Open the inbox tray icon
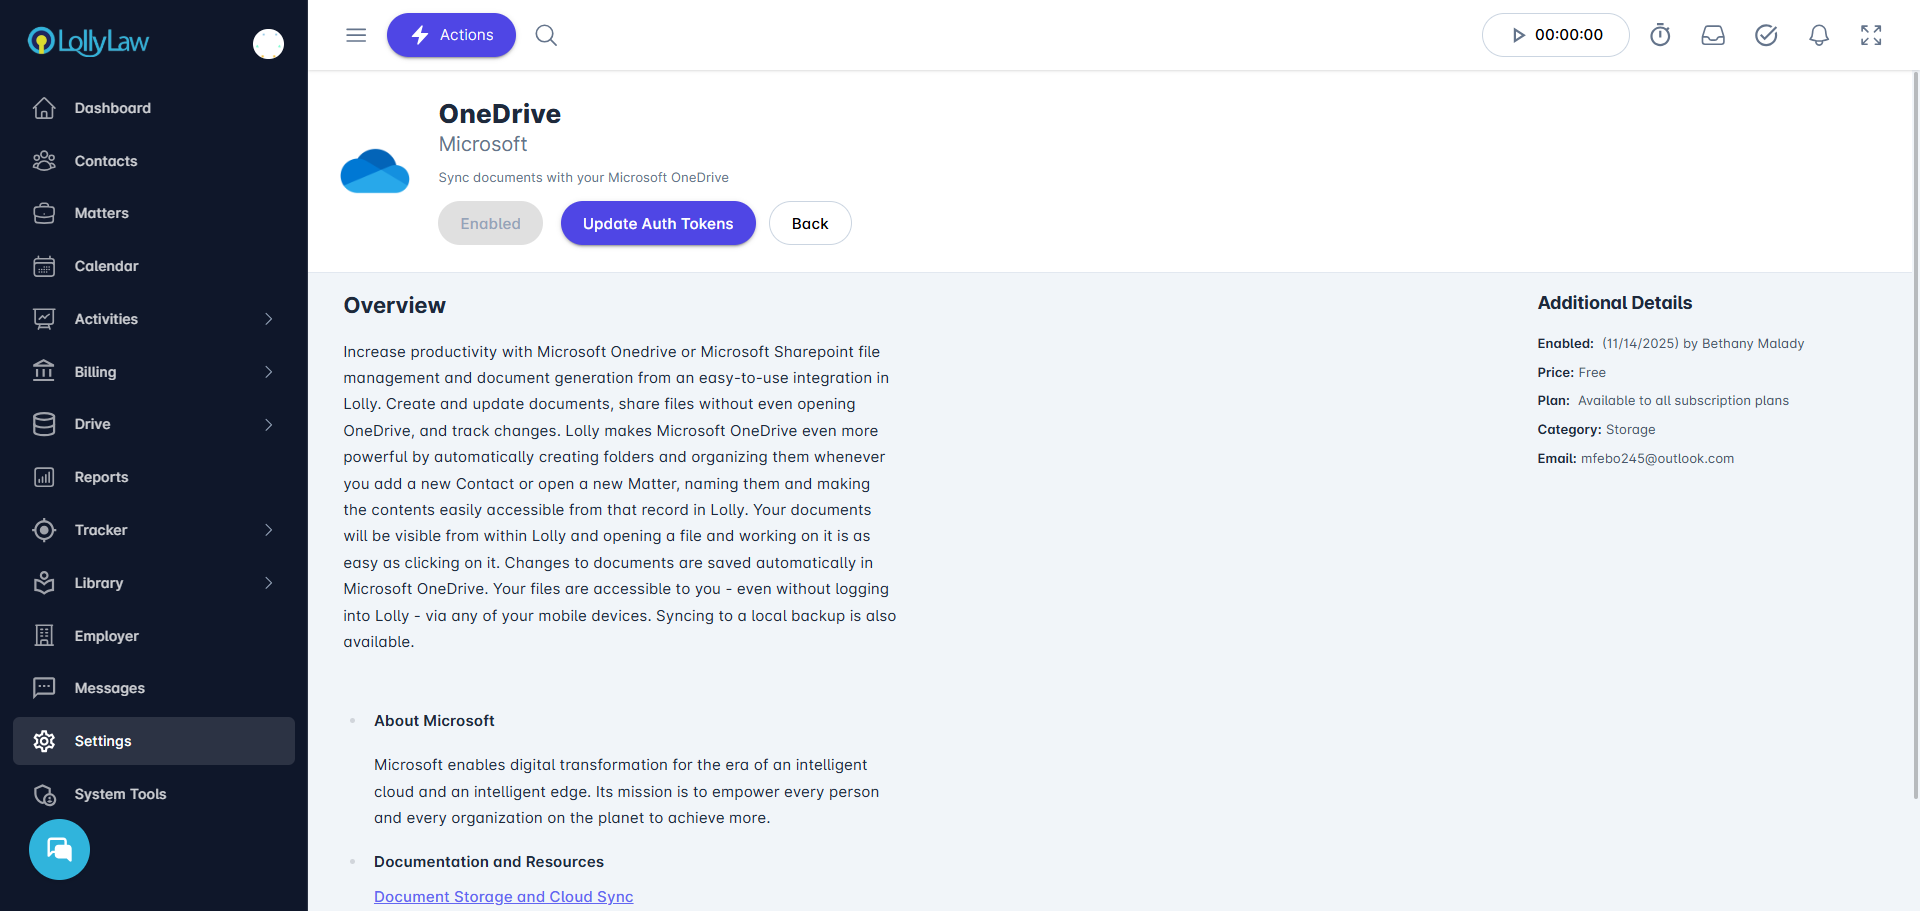This screenshot has height=911, width=1920. (x=1713, y=36)
